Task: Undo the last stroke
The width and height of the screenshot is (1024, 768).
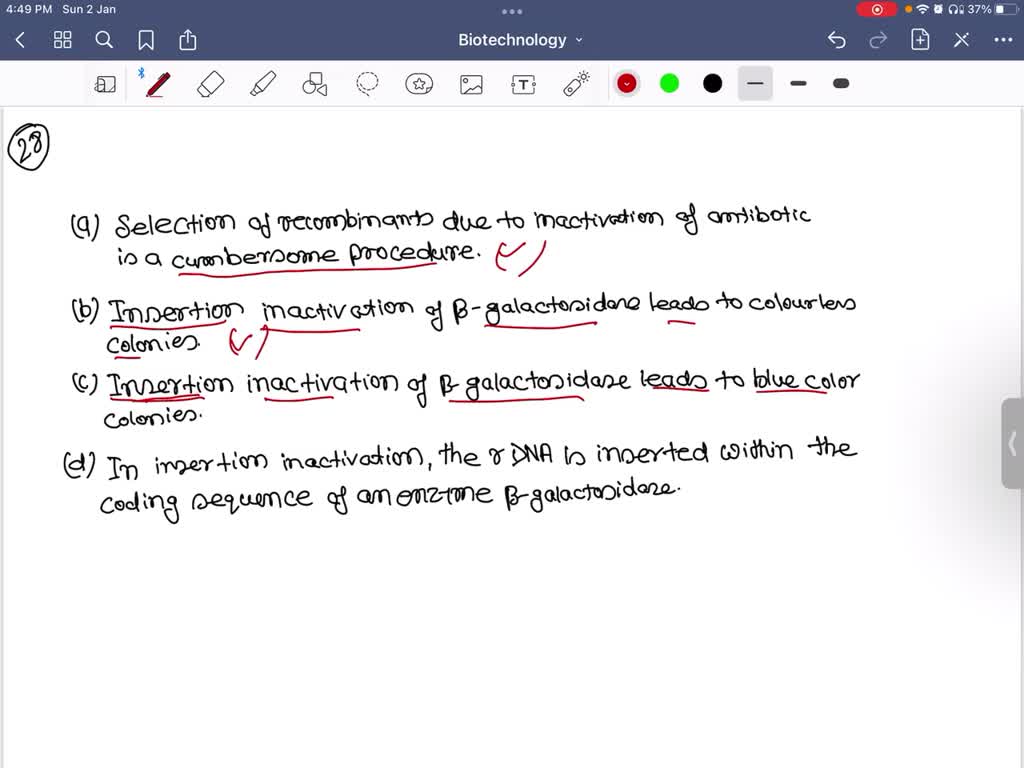Action: [836, 40]
